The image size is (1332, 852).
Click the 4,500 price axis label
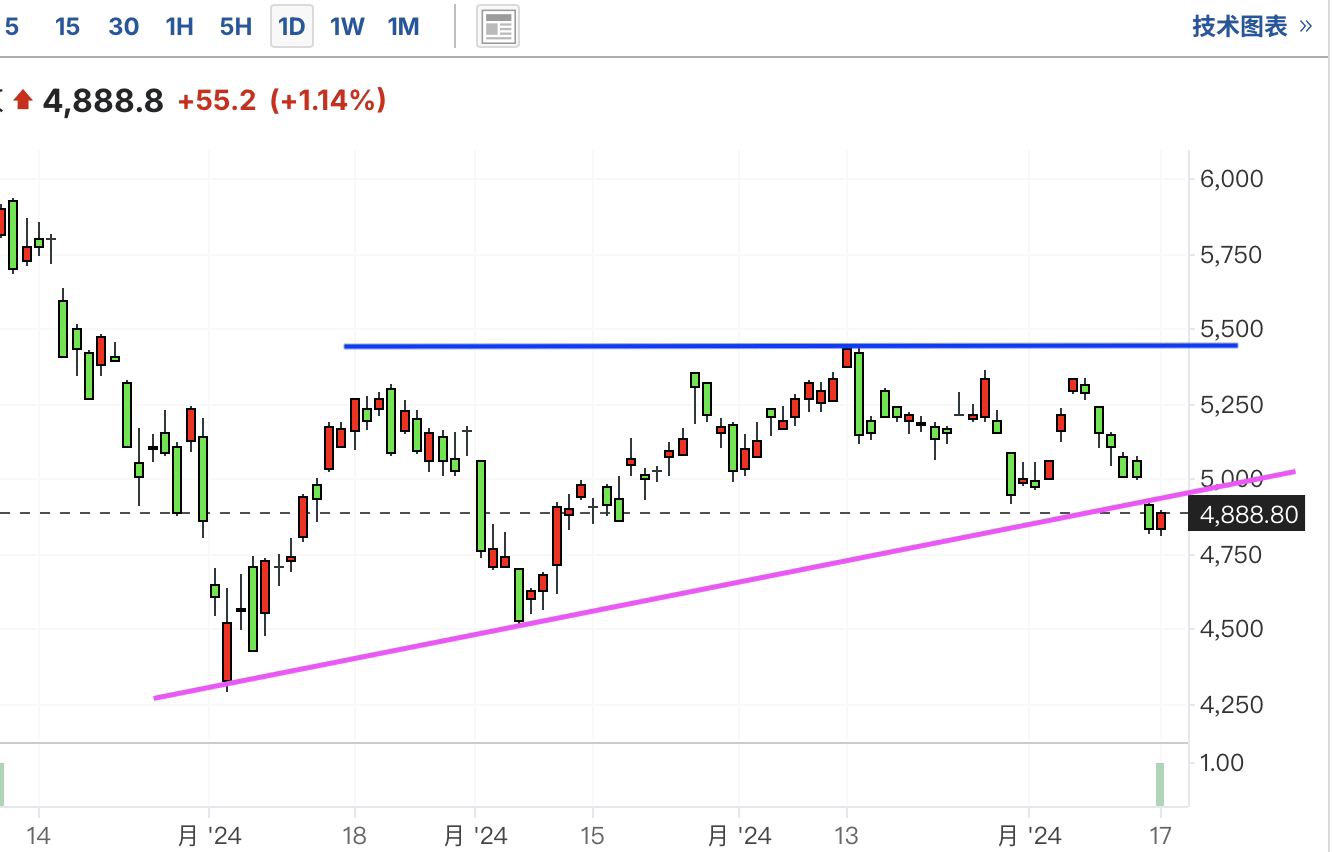(x=1231, y=629)
